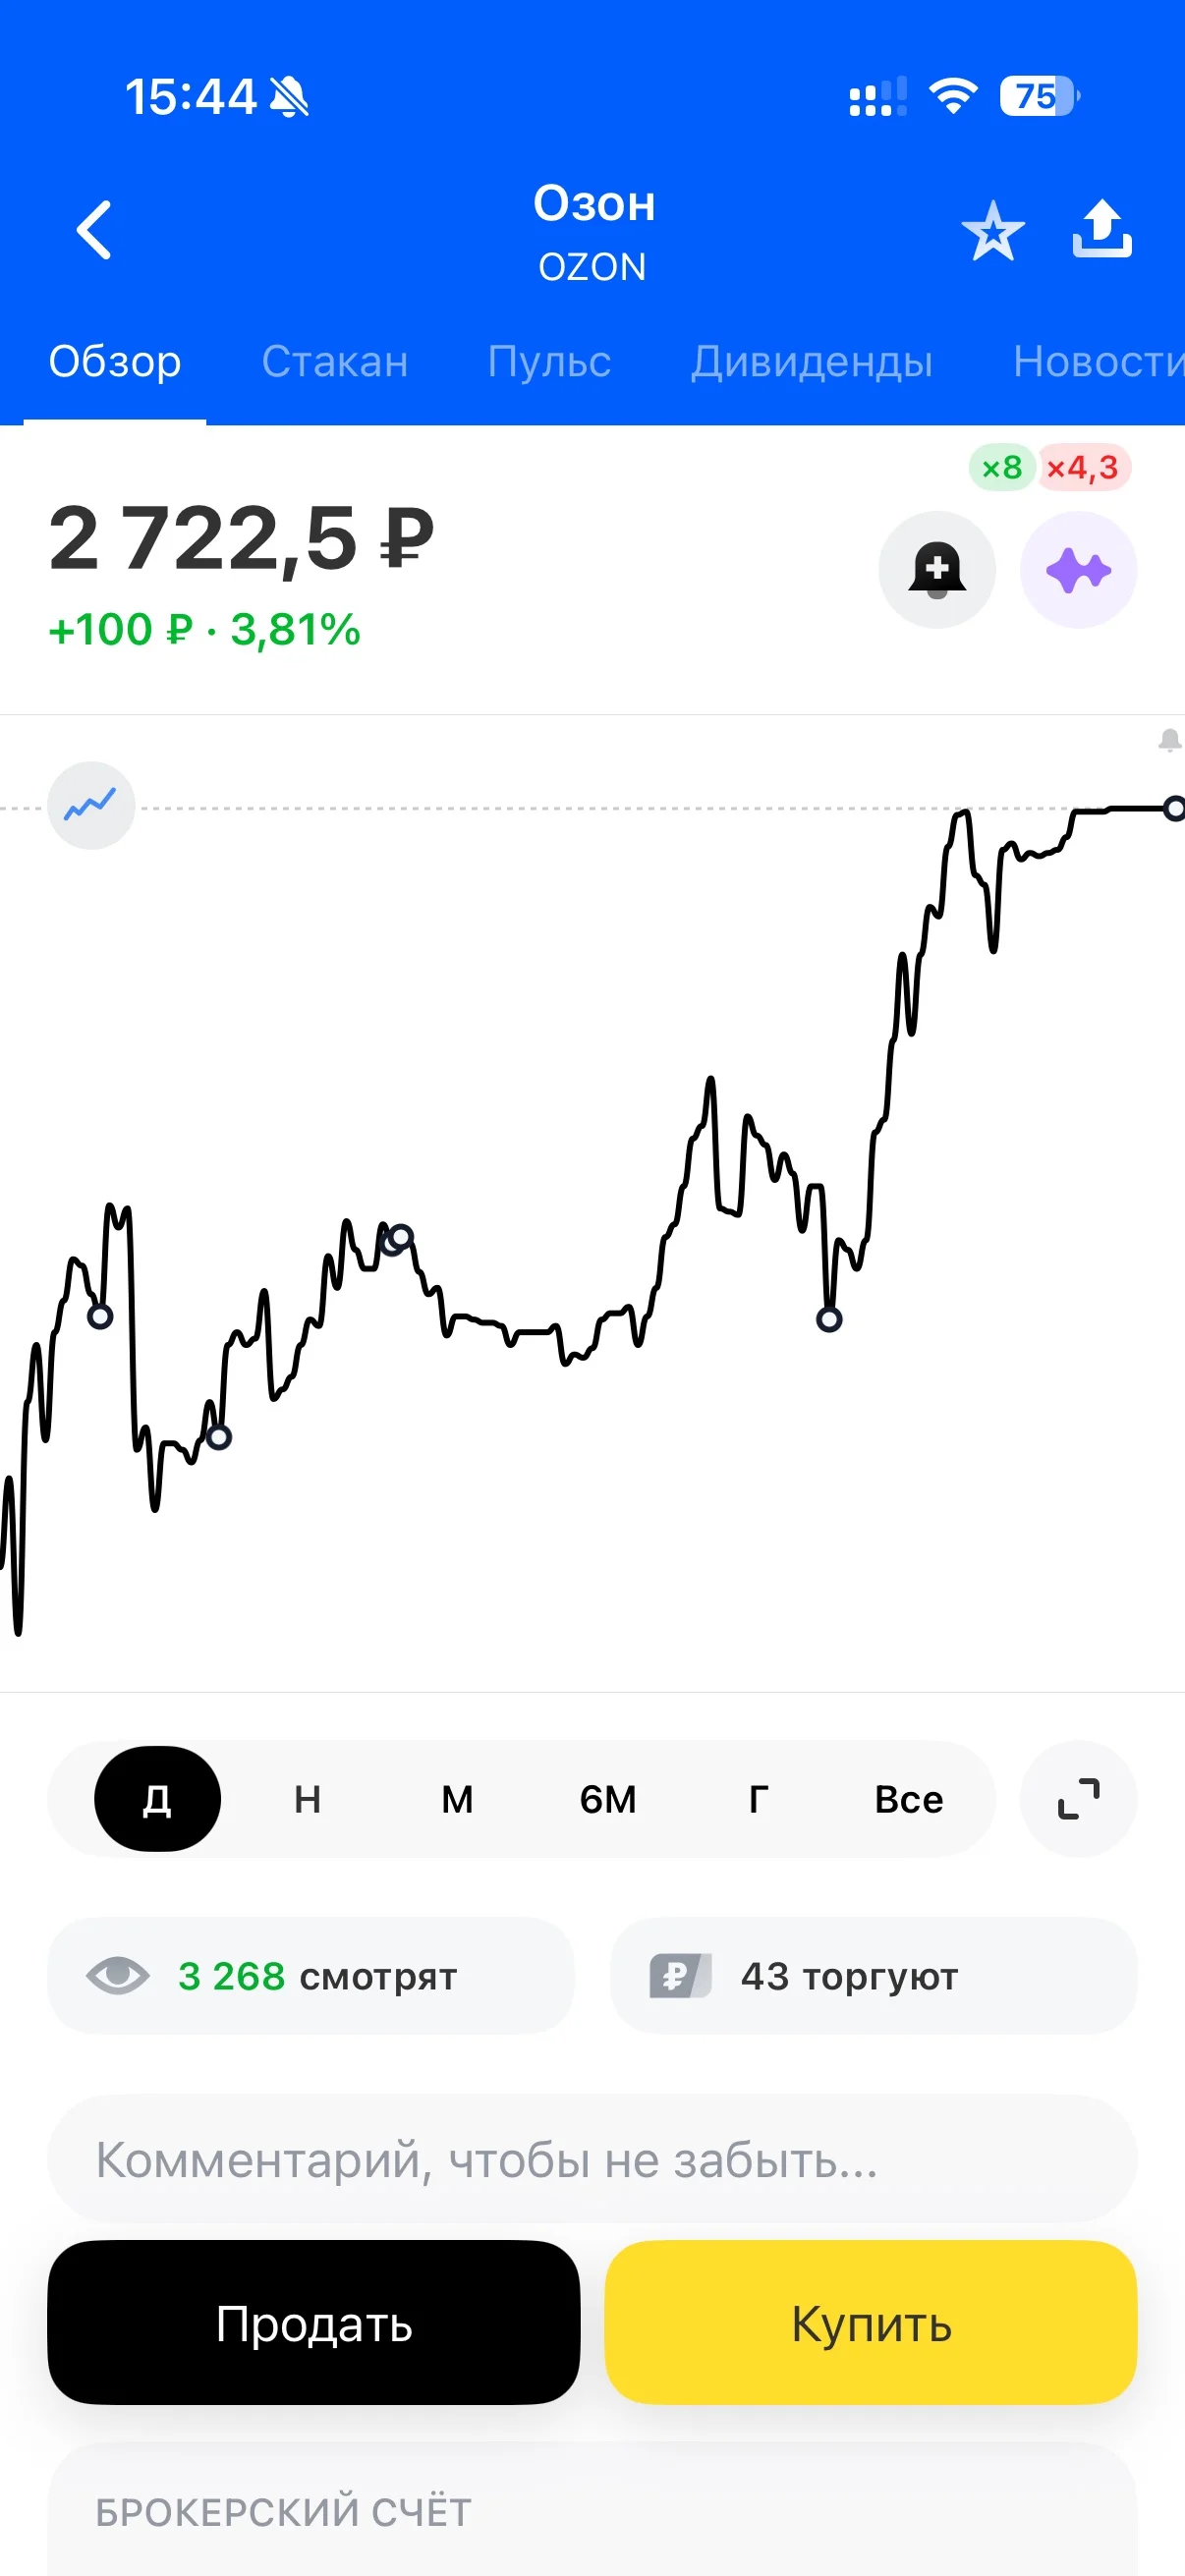This screenshot has height=2576, width=1185.
Task: Select the Д day period
Action: pos(157,1799)
